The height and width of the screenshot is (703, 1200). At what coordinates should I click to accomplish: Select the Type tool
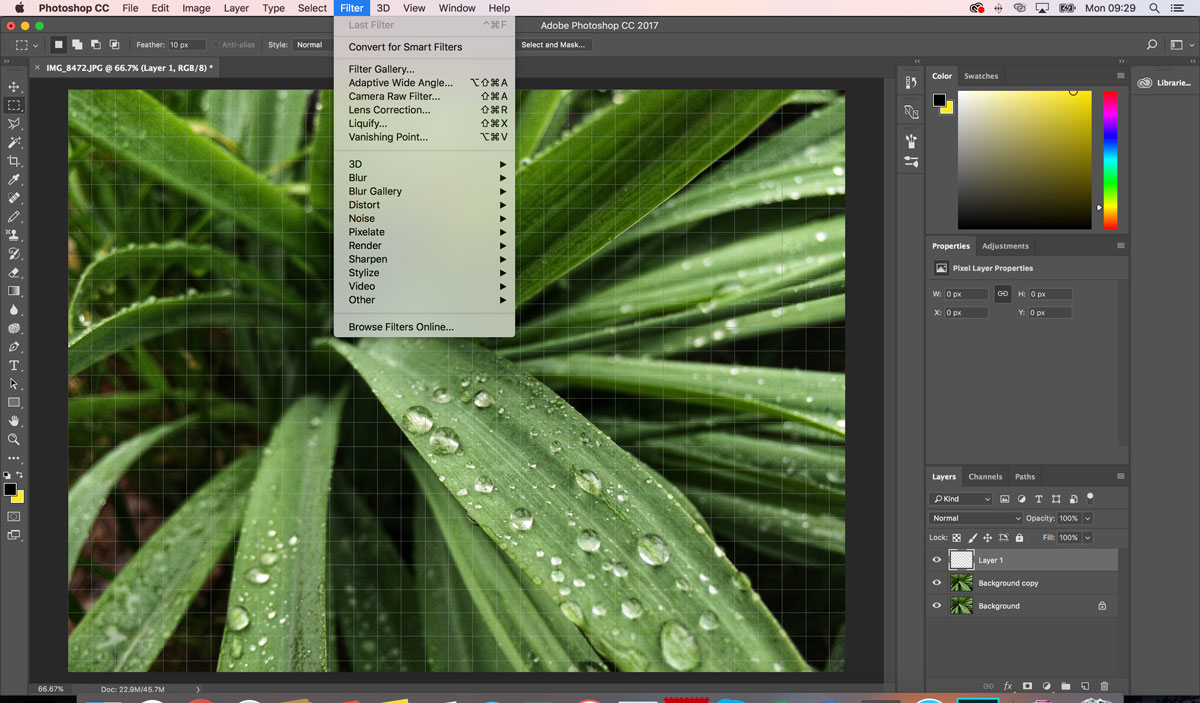point(14,366)
